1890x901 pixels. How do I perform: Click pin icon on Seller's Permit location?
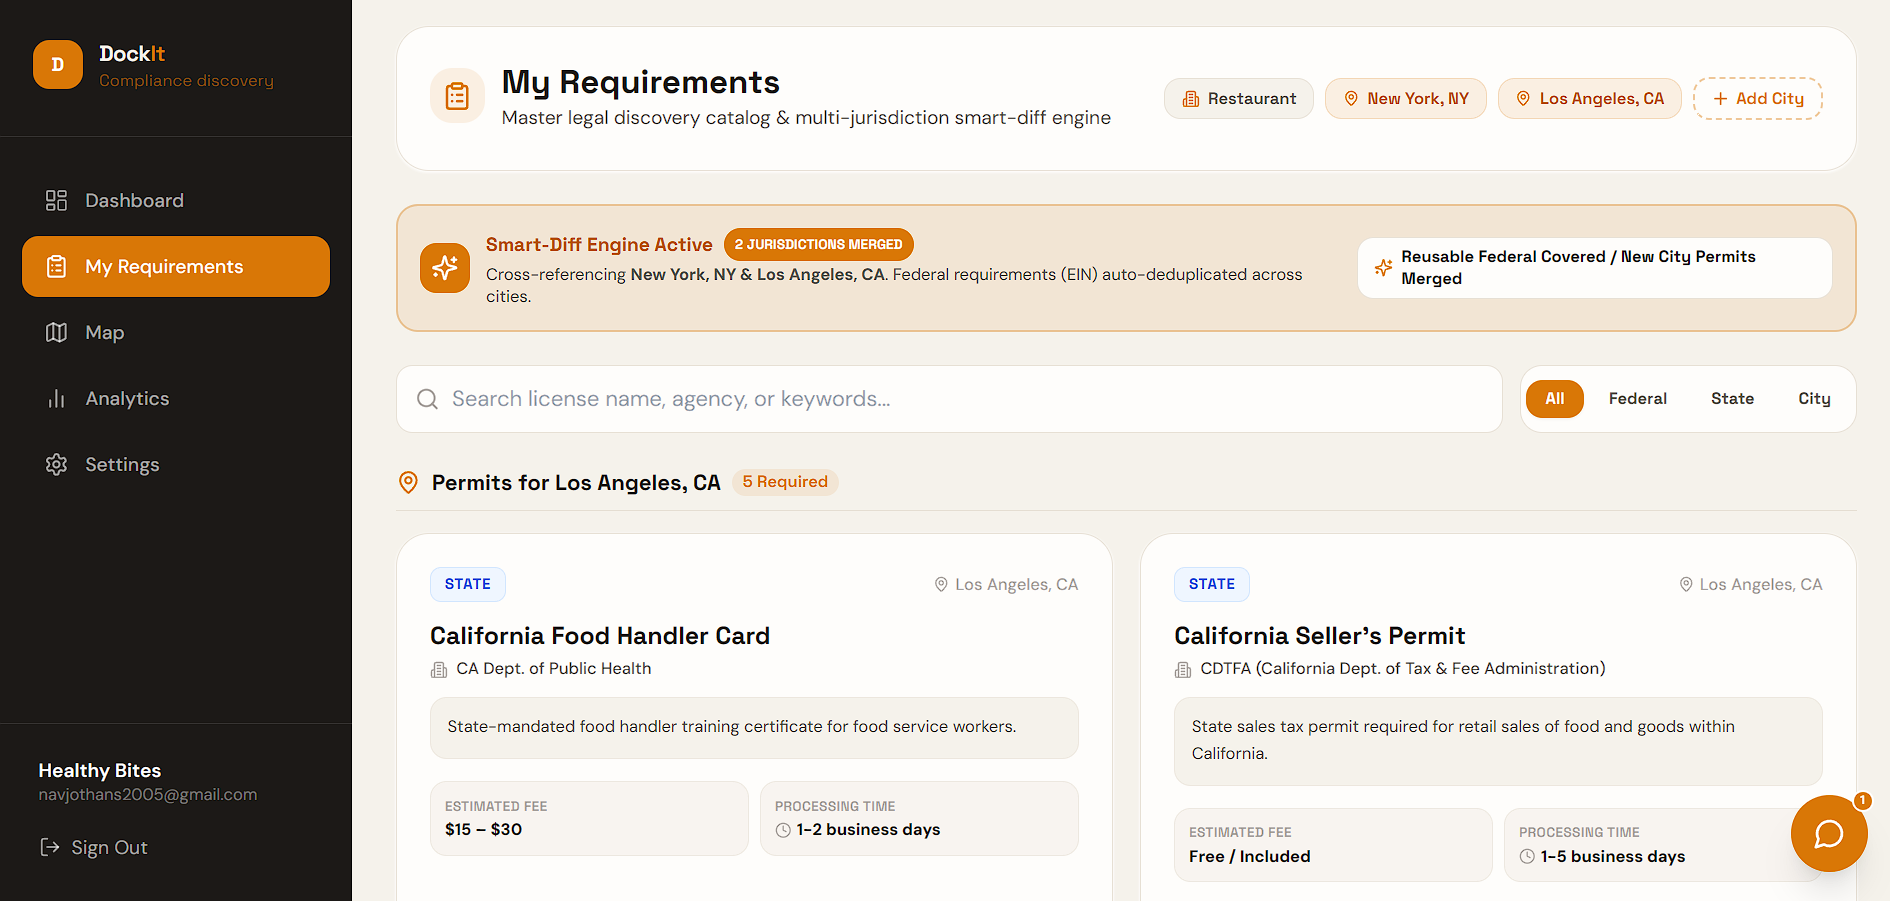point(1685,584)
